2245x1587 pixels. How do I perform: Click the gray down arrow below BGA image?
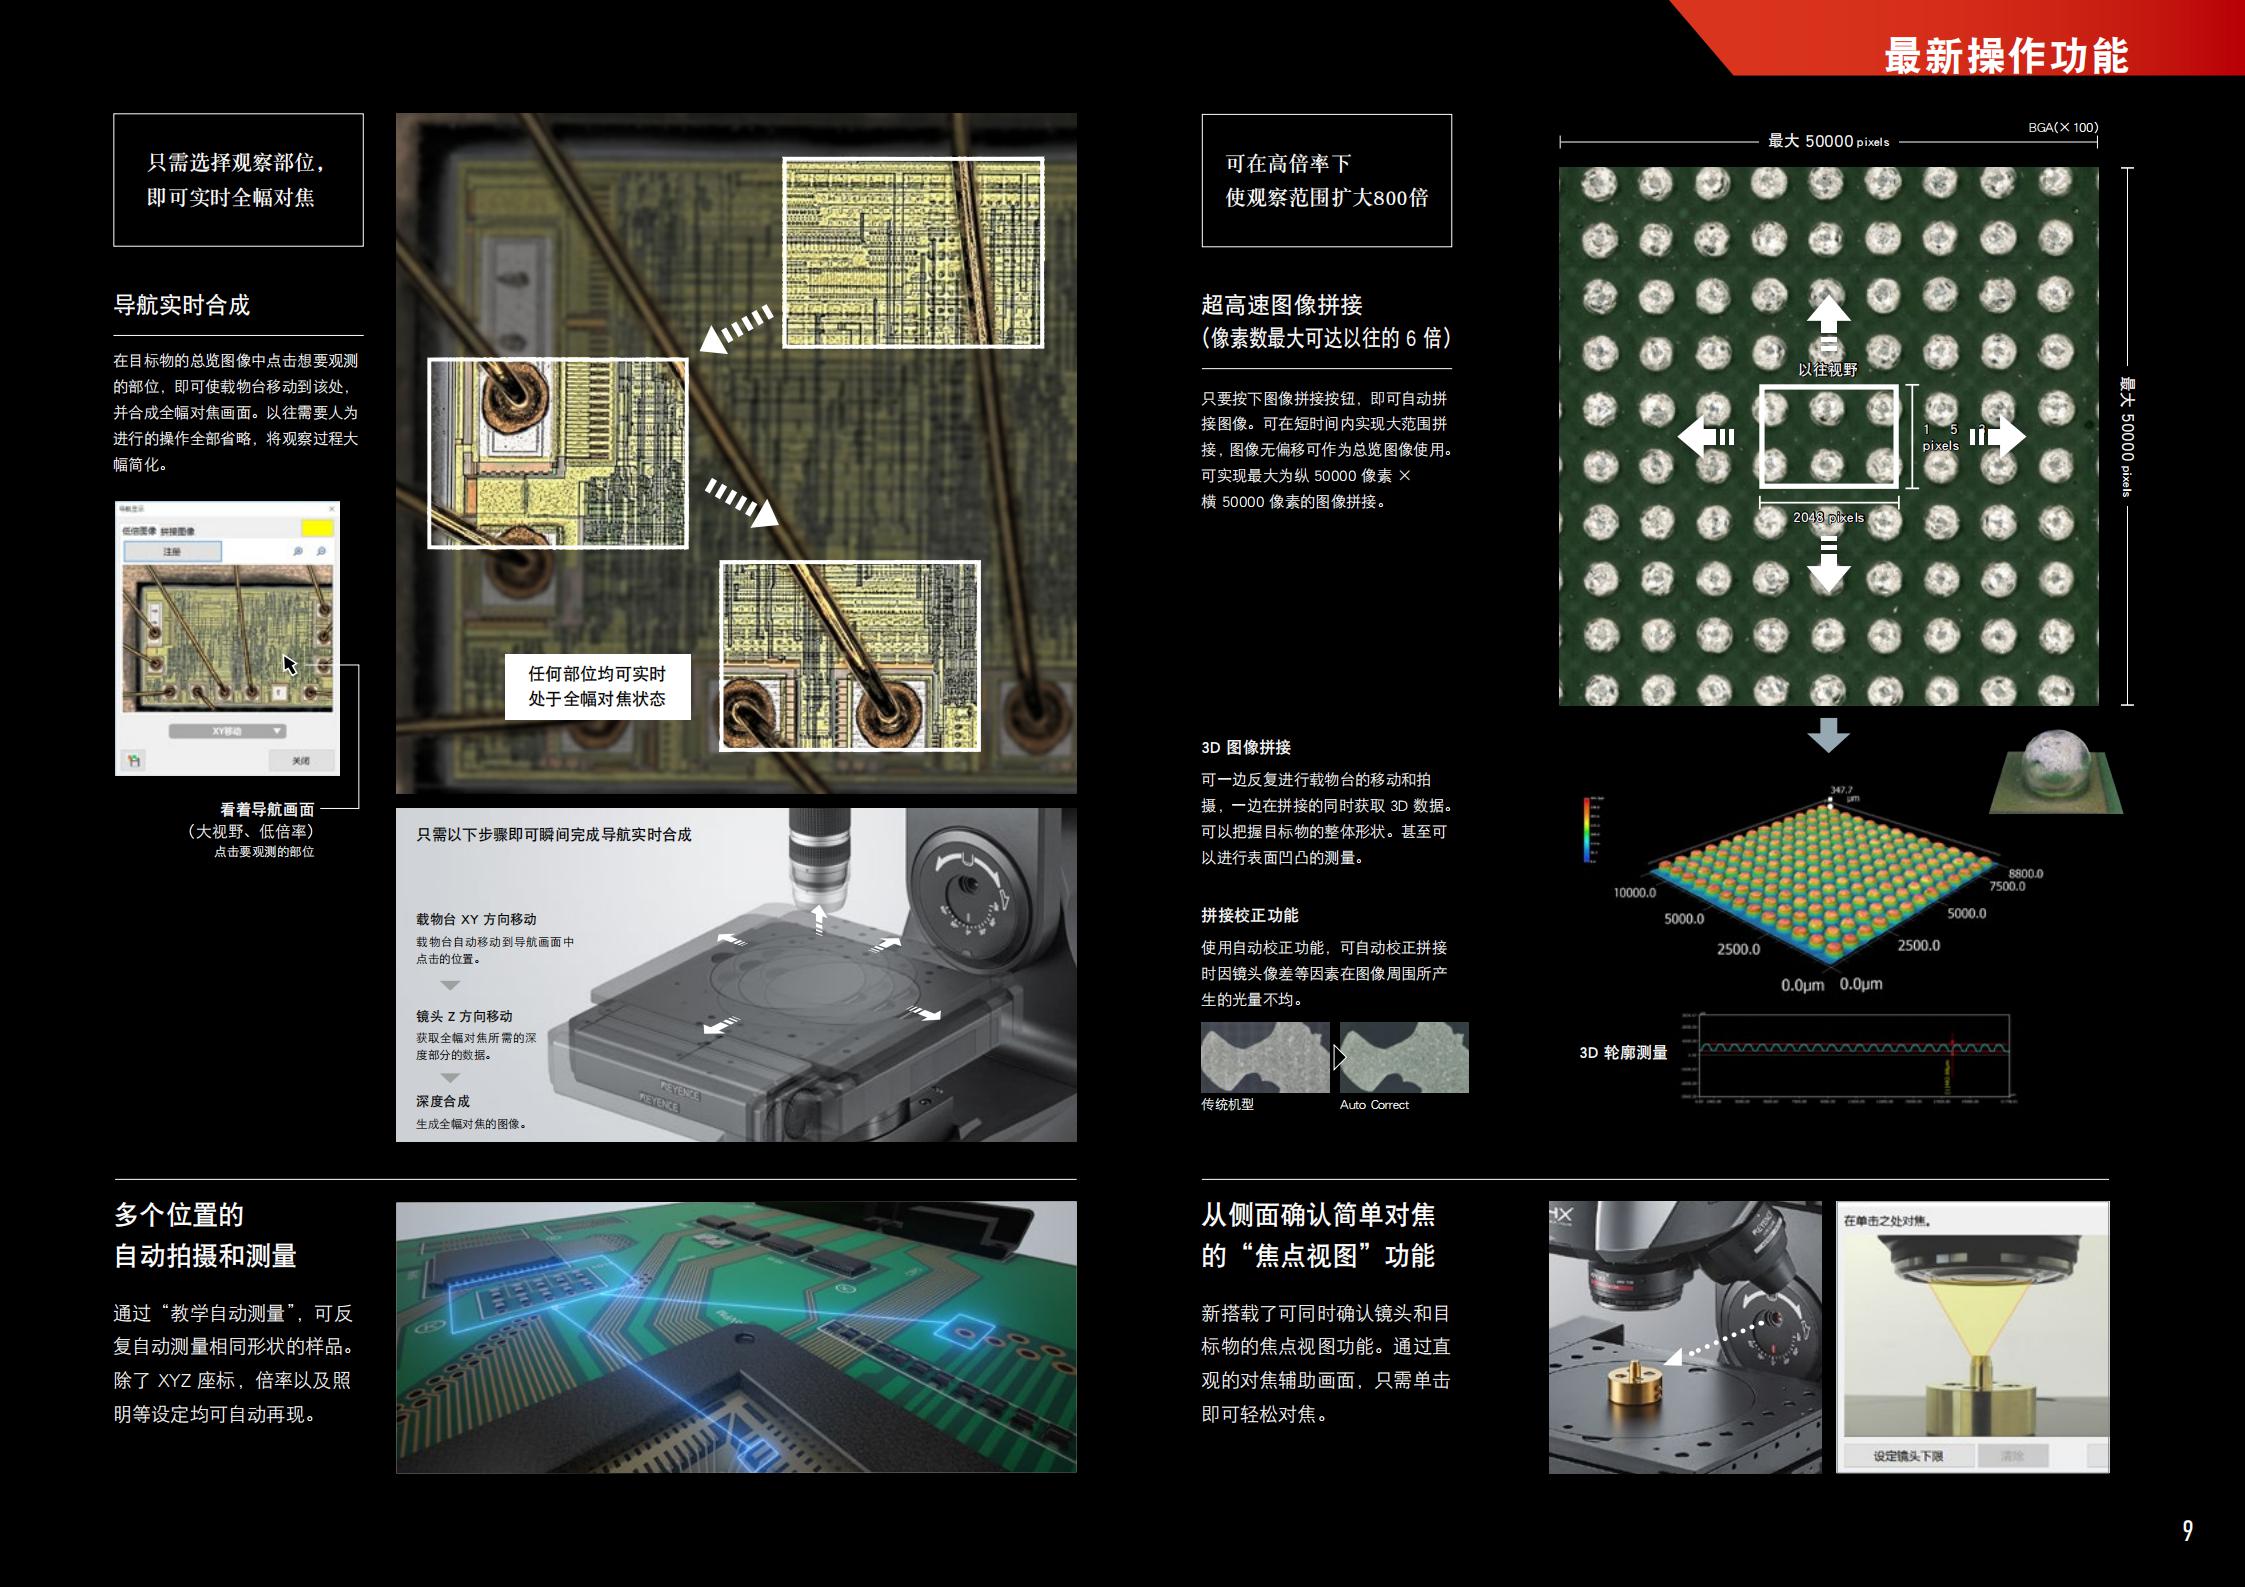tap(1828, 736)
